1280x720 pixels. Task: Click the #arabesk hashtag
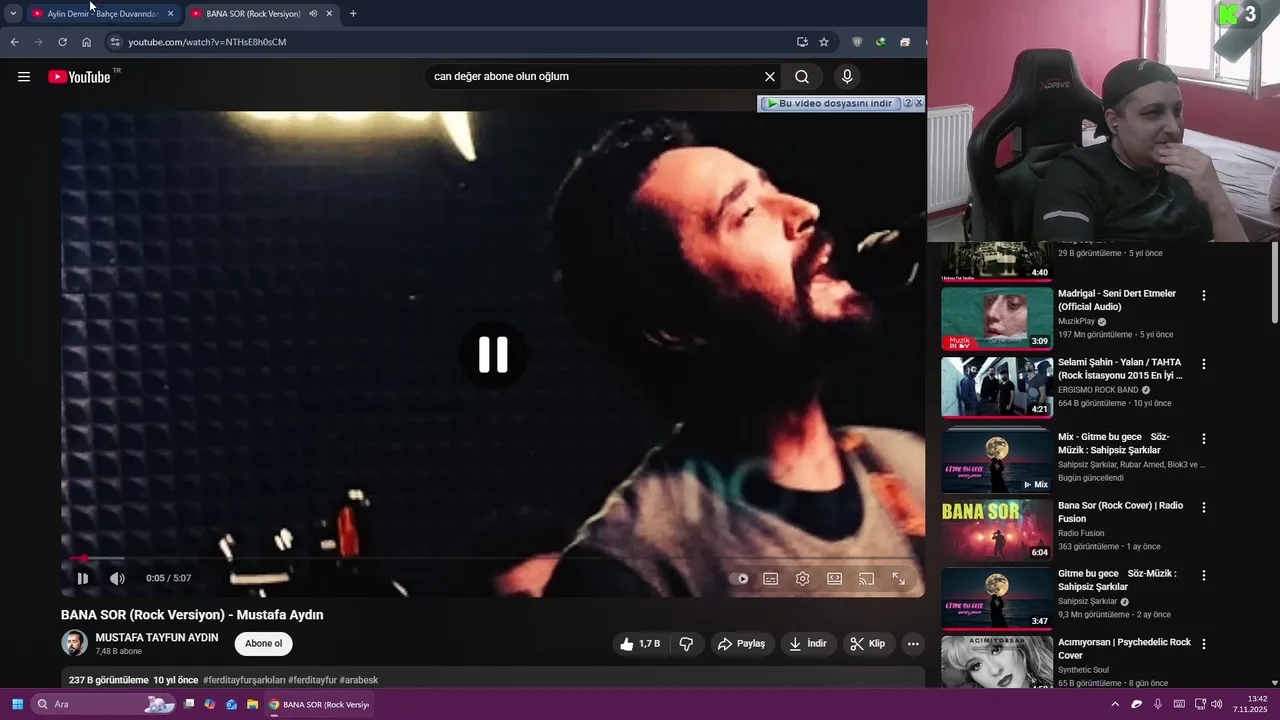(359, 680)
